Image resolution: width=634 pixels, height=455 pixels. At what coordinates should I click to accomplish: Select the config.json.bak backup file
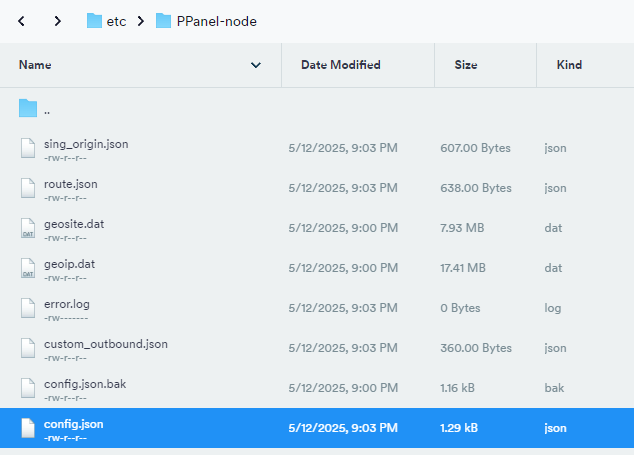tap(85, 384)
